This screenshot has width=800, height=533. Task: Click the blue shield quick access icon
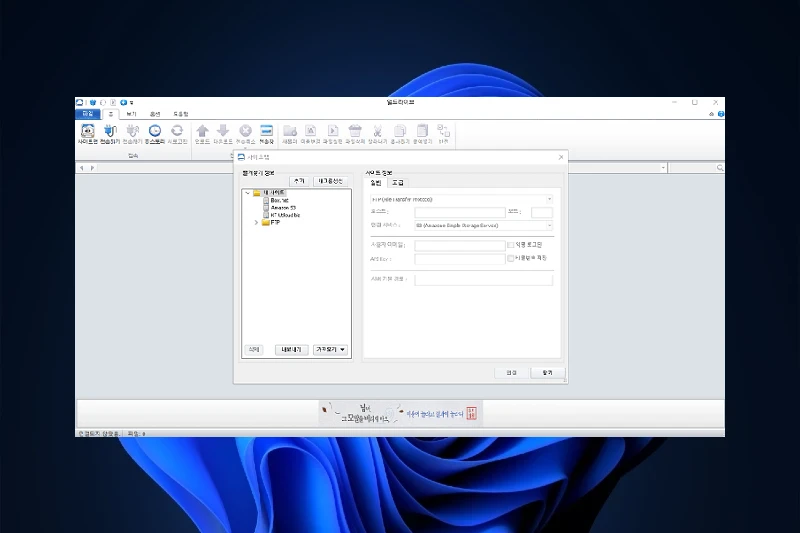[93, 103]
